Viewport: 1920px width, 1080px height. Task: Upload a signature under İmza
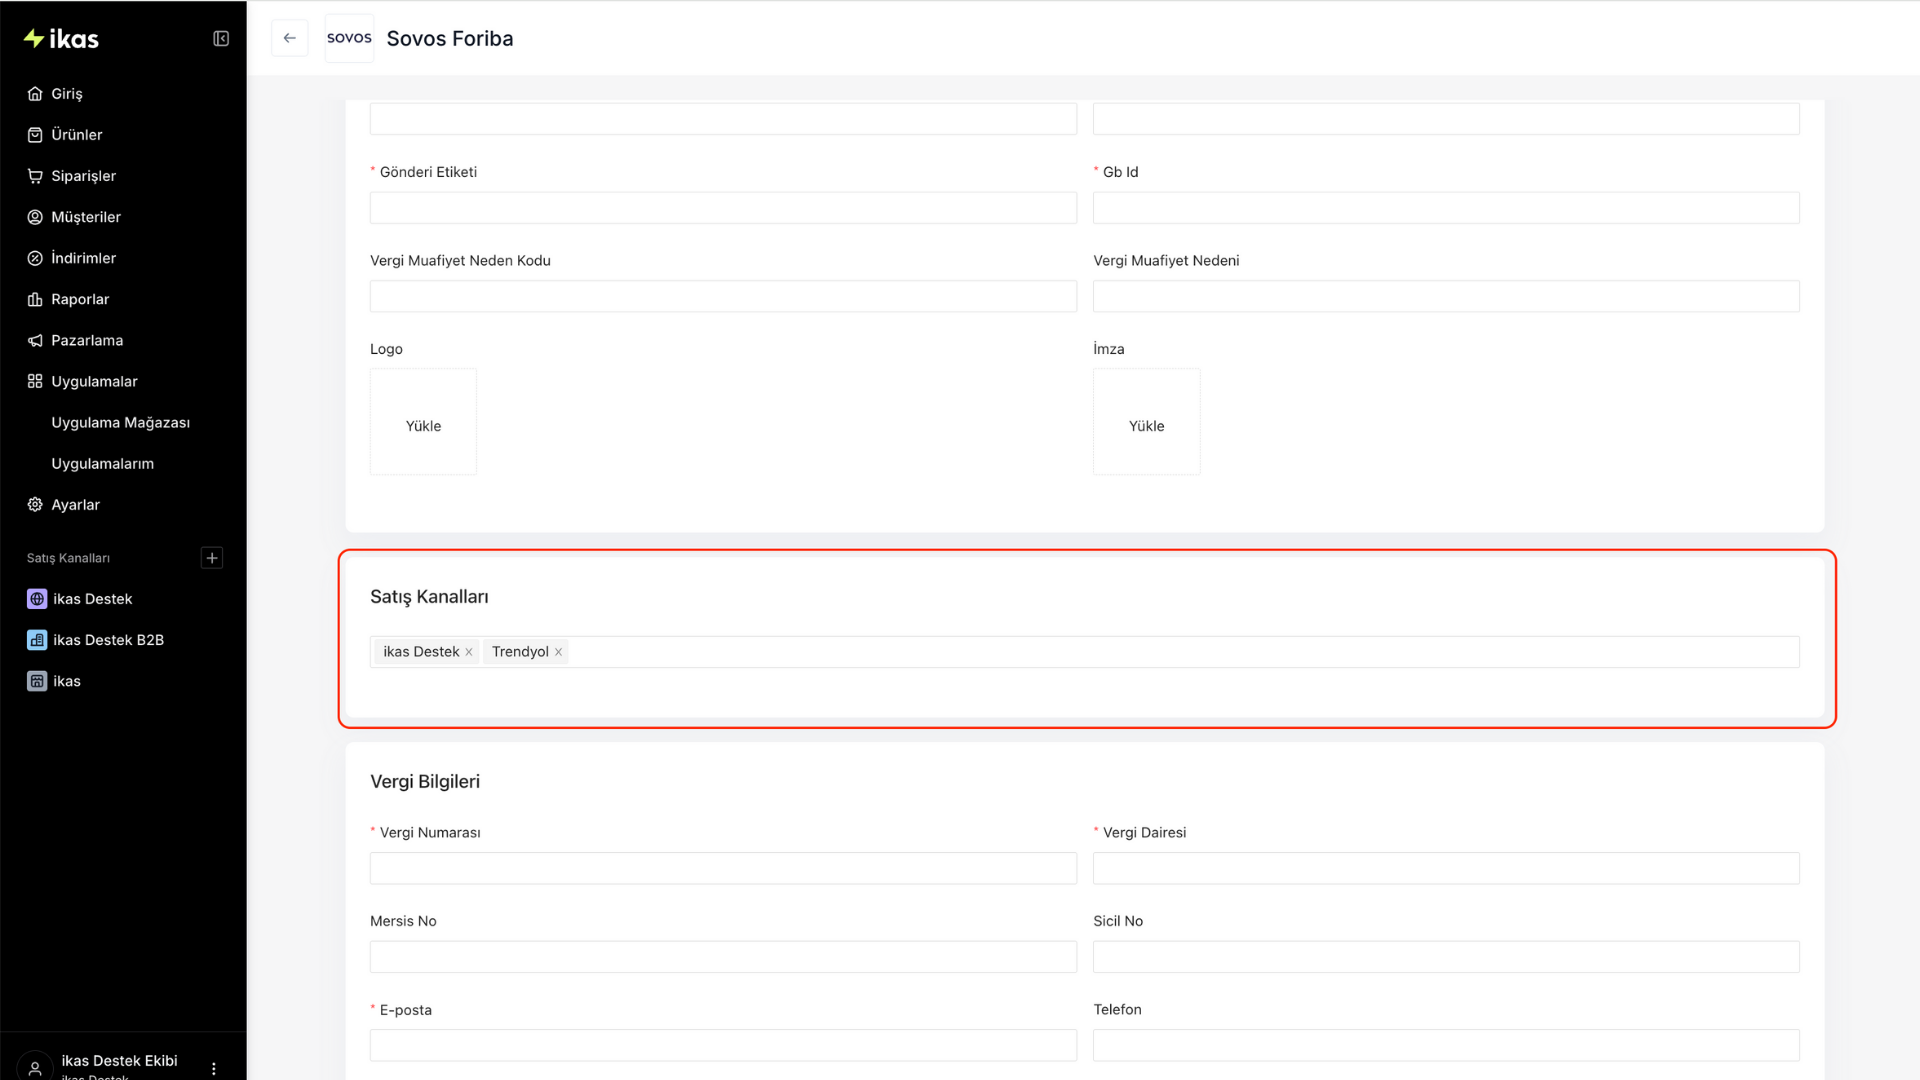tap(1146, 422)
